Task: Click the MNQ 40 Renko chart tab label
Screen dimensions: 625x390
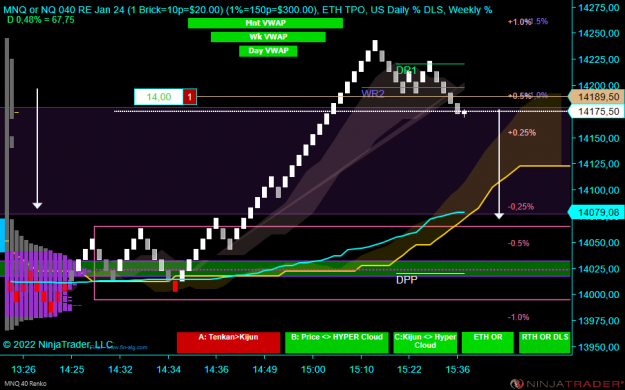Action: pos(25,384)
